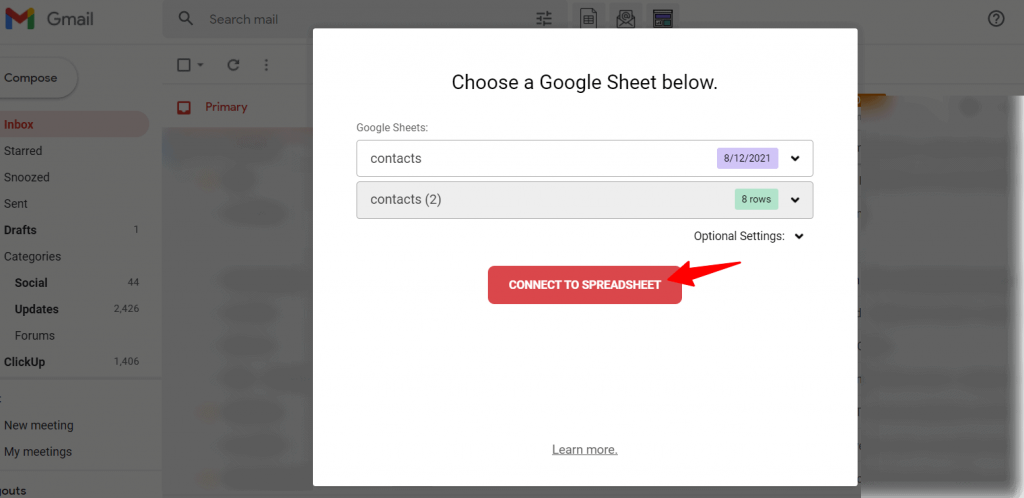The height and width of the screenshot is (498, 1024).
Task: Expand Optional Settings chevron
Action: coord(799,237)
